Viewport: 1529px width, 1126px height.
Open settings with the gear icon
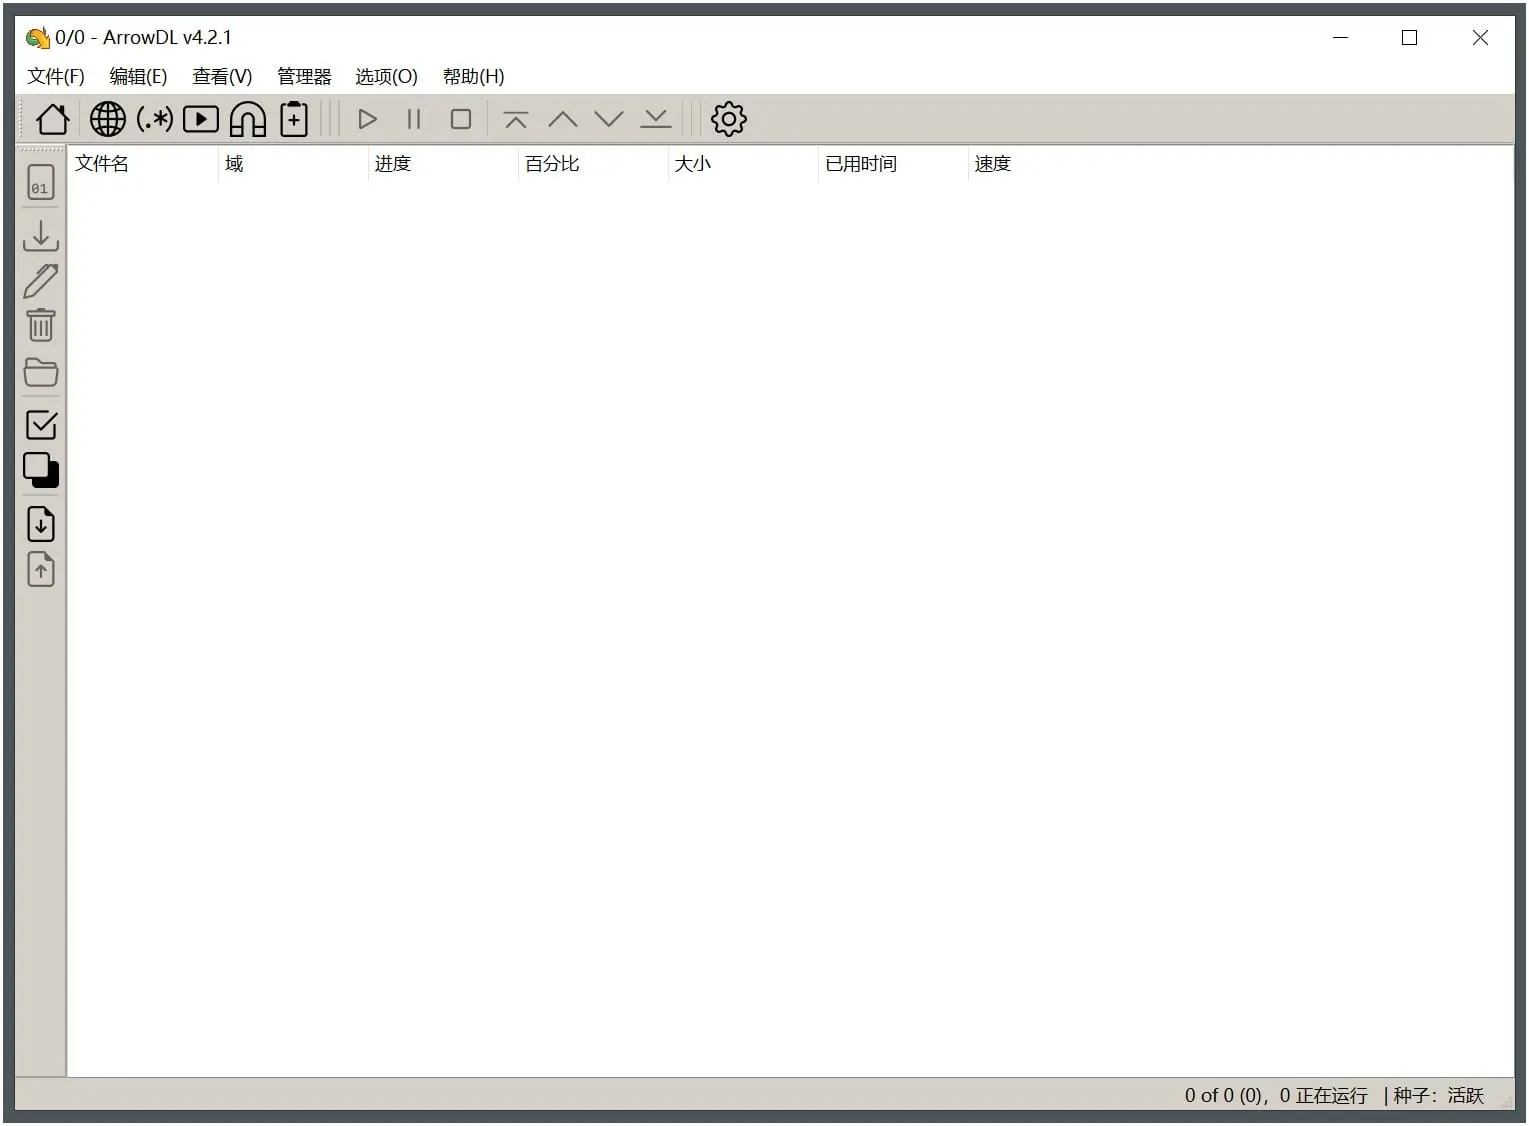tap(728, 119)
